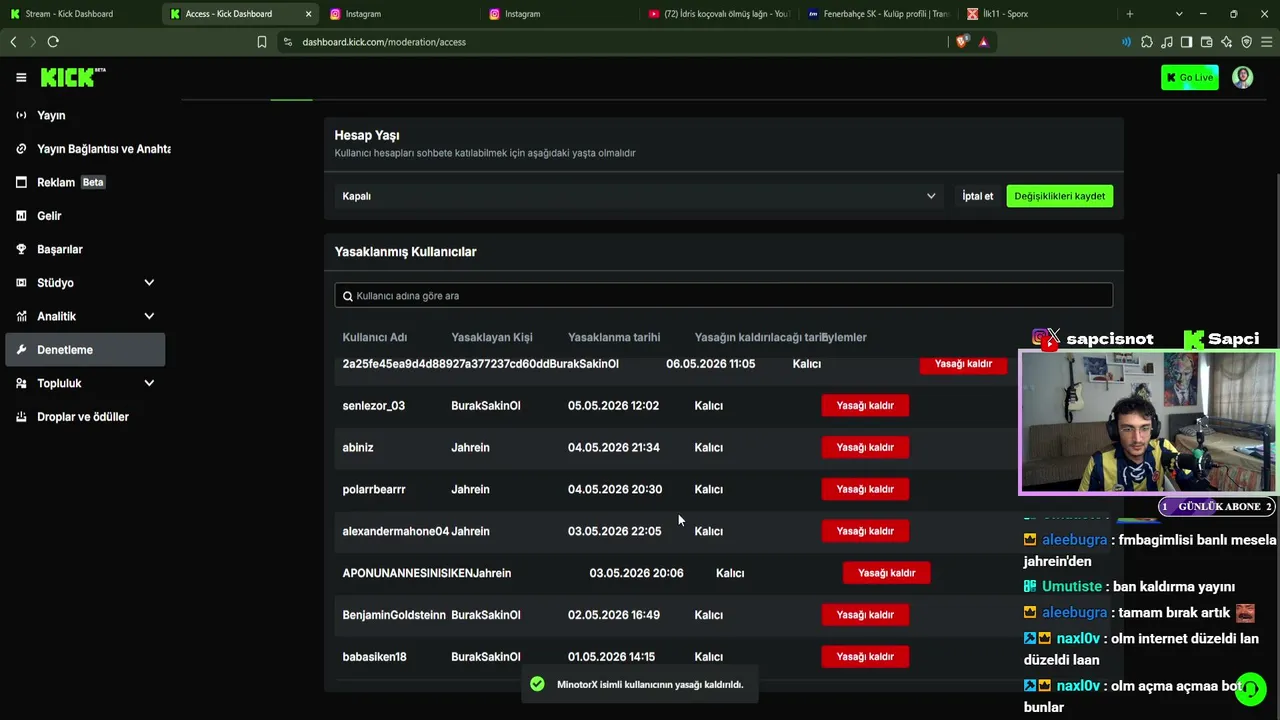Click the Kullanıcı Adı column header
Screen dimensions: 1280x720
(x=375, y=337)
